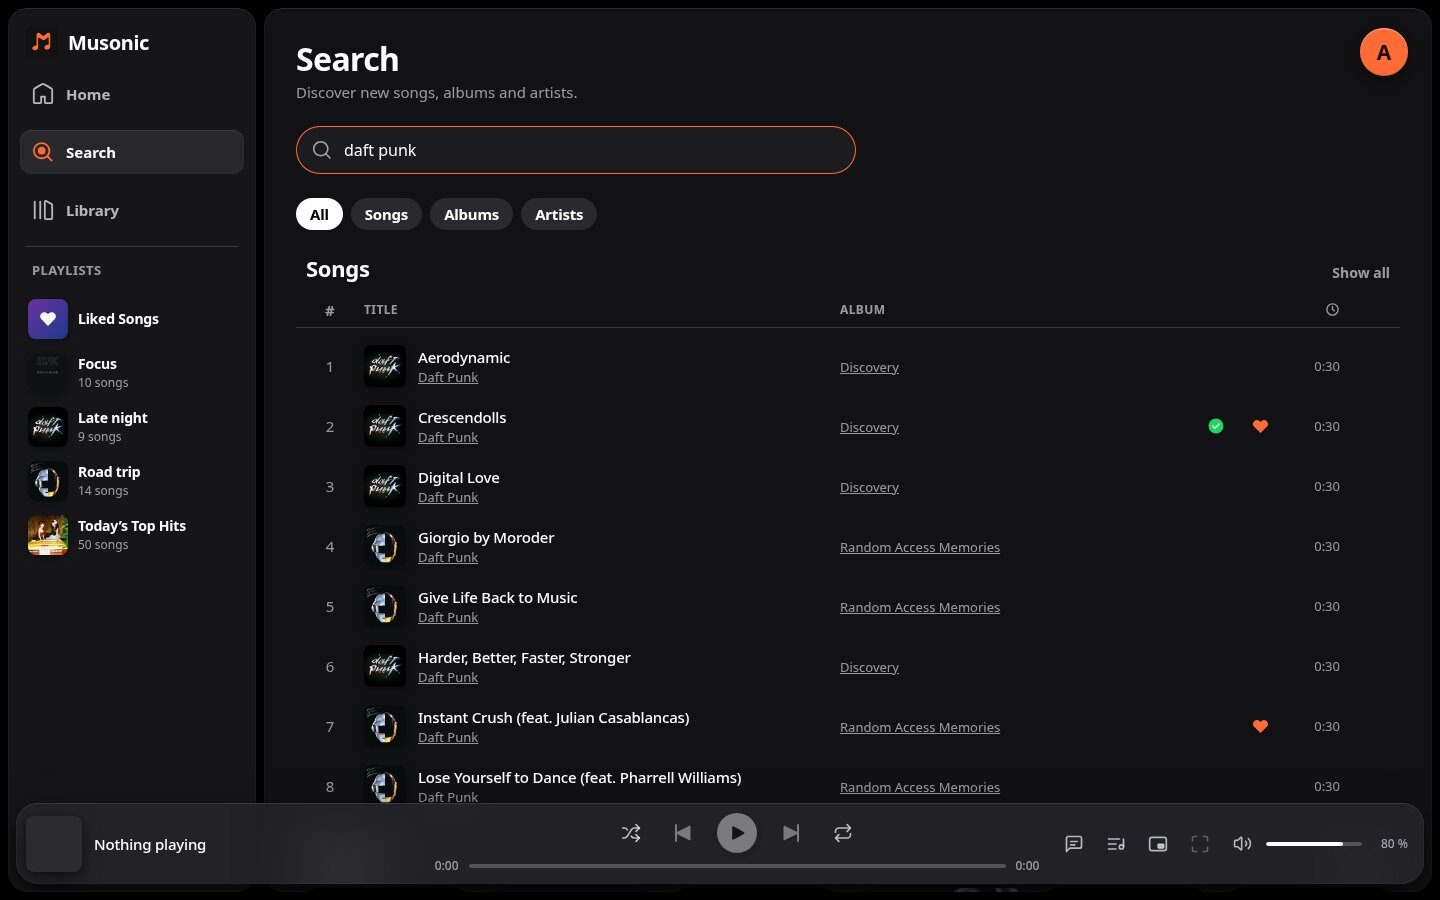Toggle repeat mode

pos(843,833)
